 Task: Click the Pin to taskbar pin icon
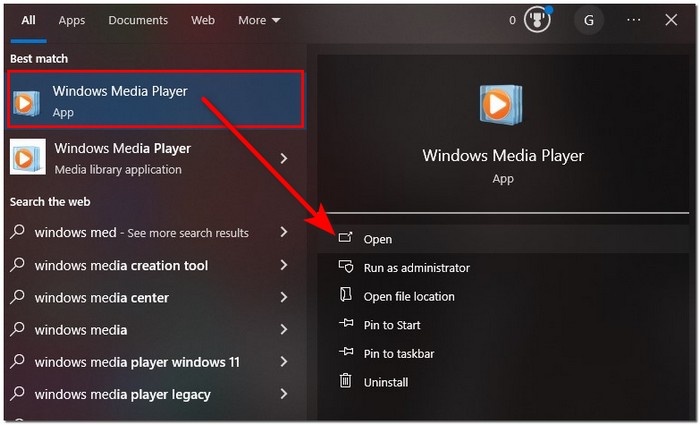click(346, 352)
